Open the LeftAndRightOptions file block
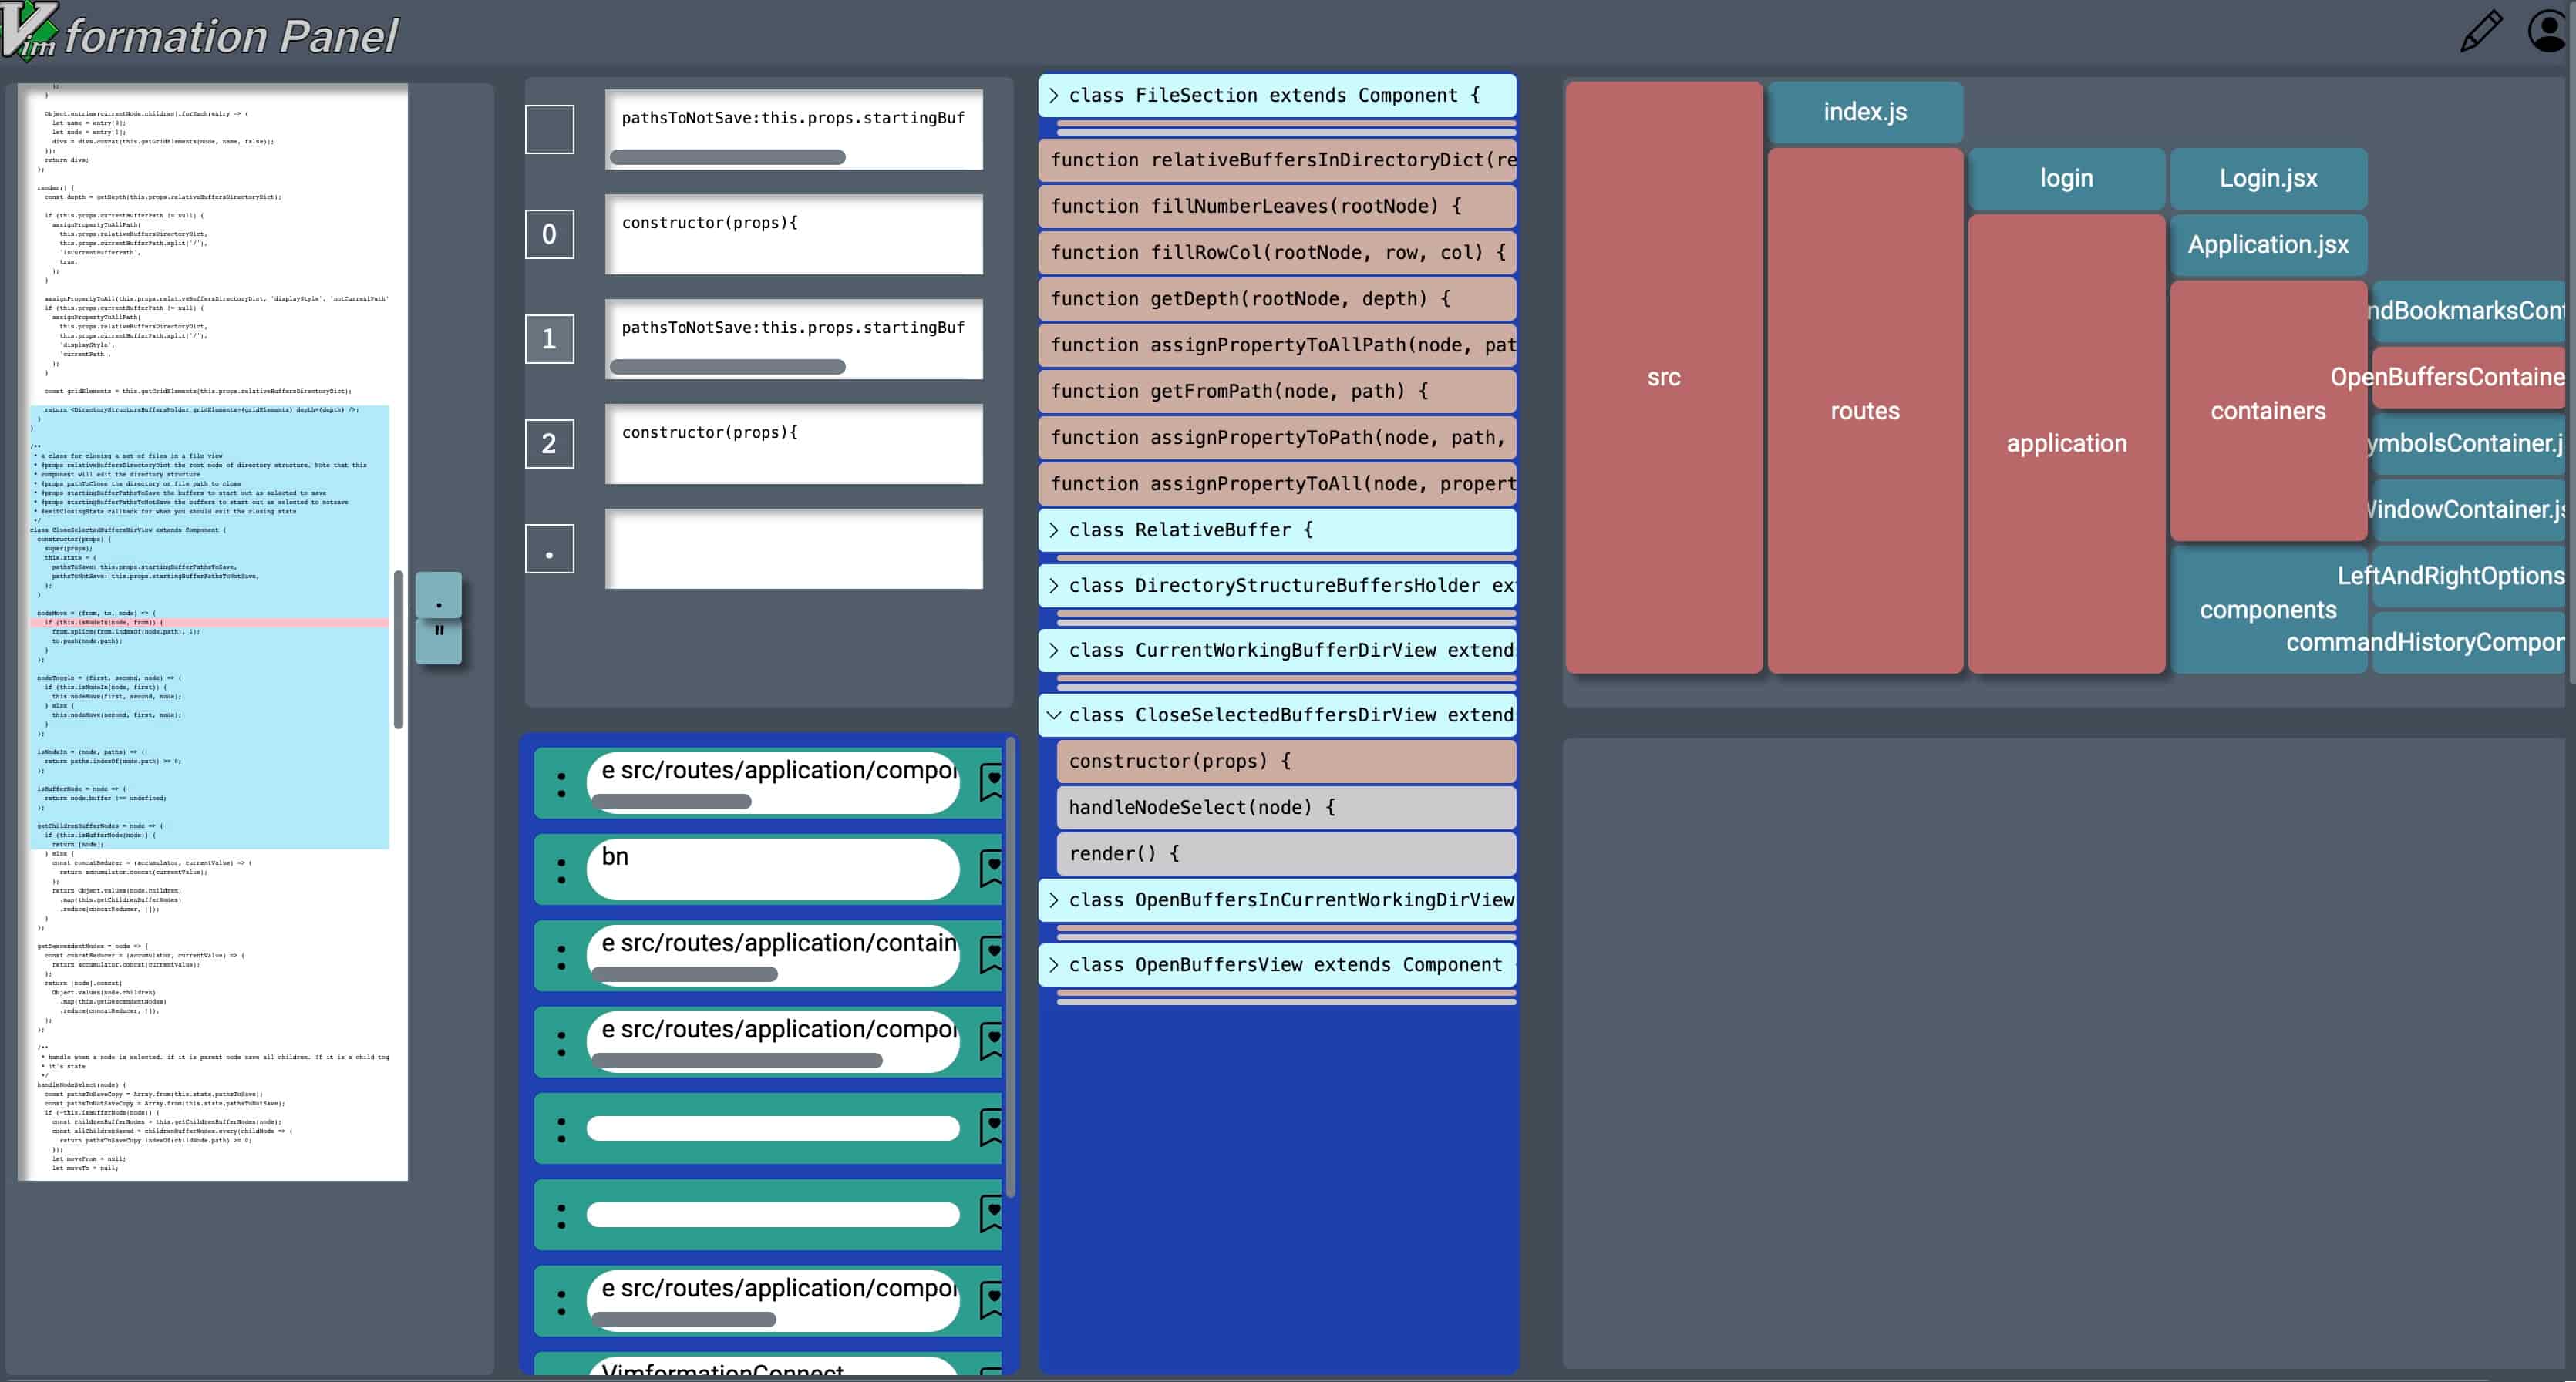The image size is (2576, 1382). 2468,576
